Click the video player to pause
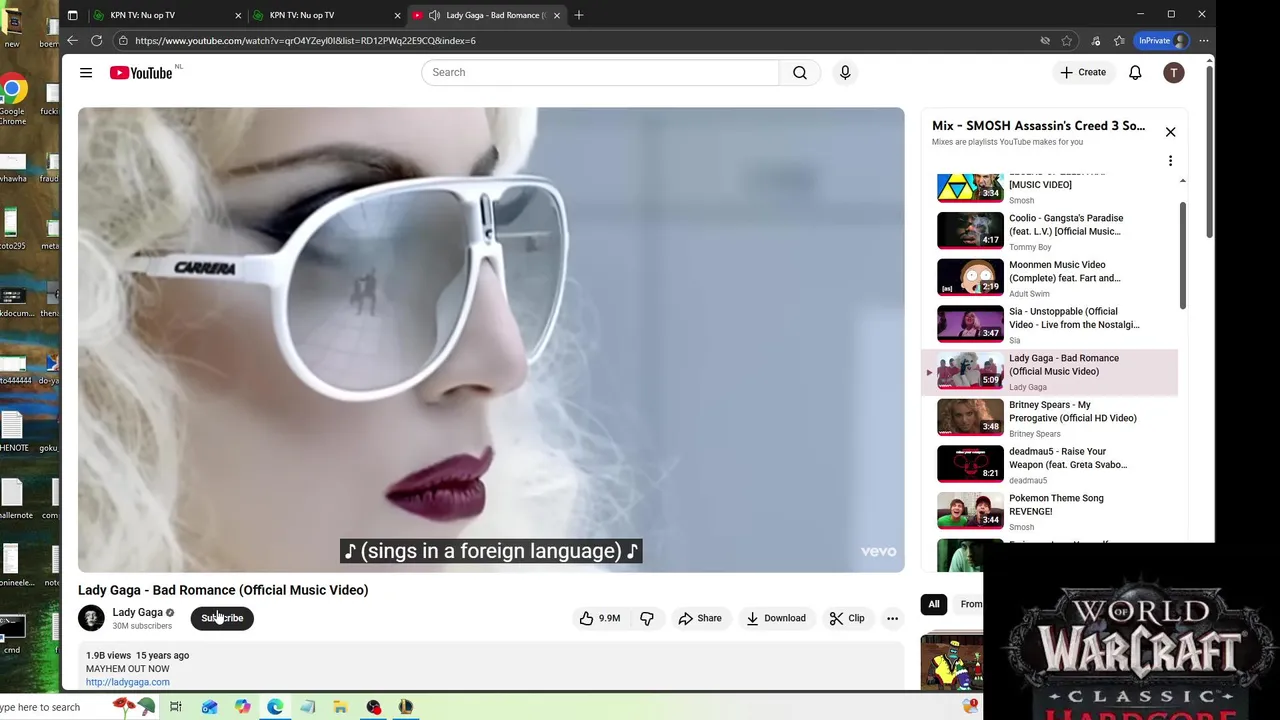 click(491, 340)
